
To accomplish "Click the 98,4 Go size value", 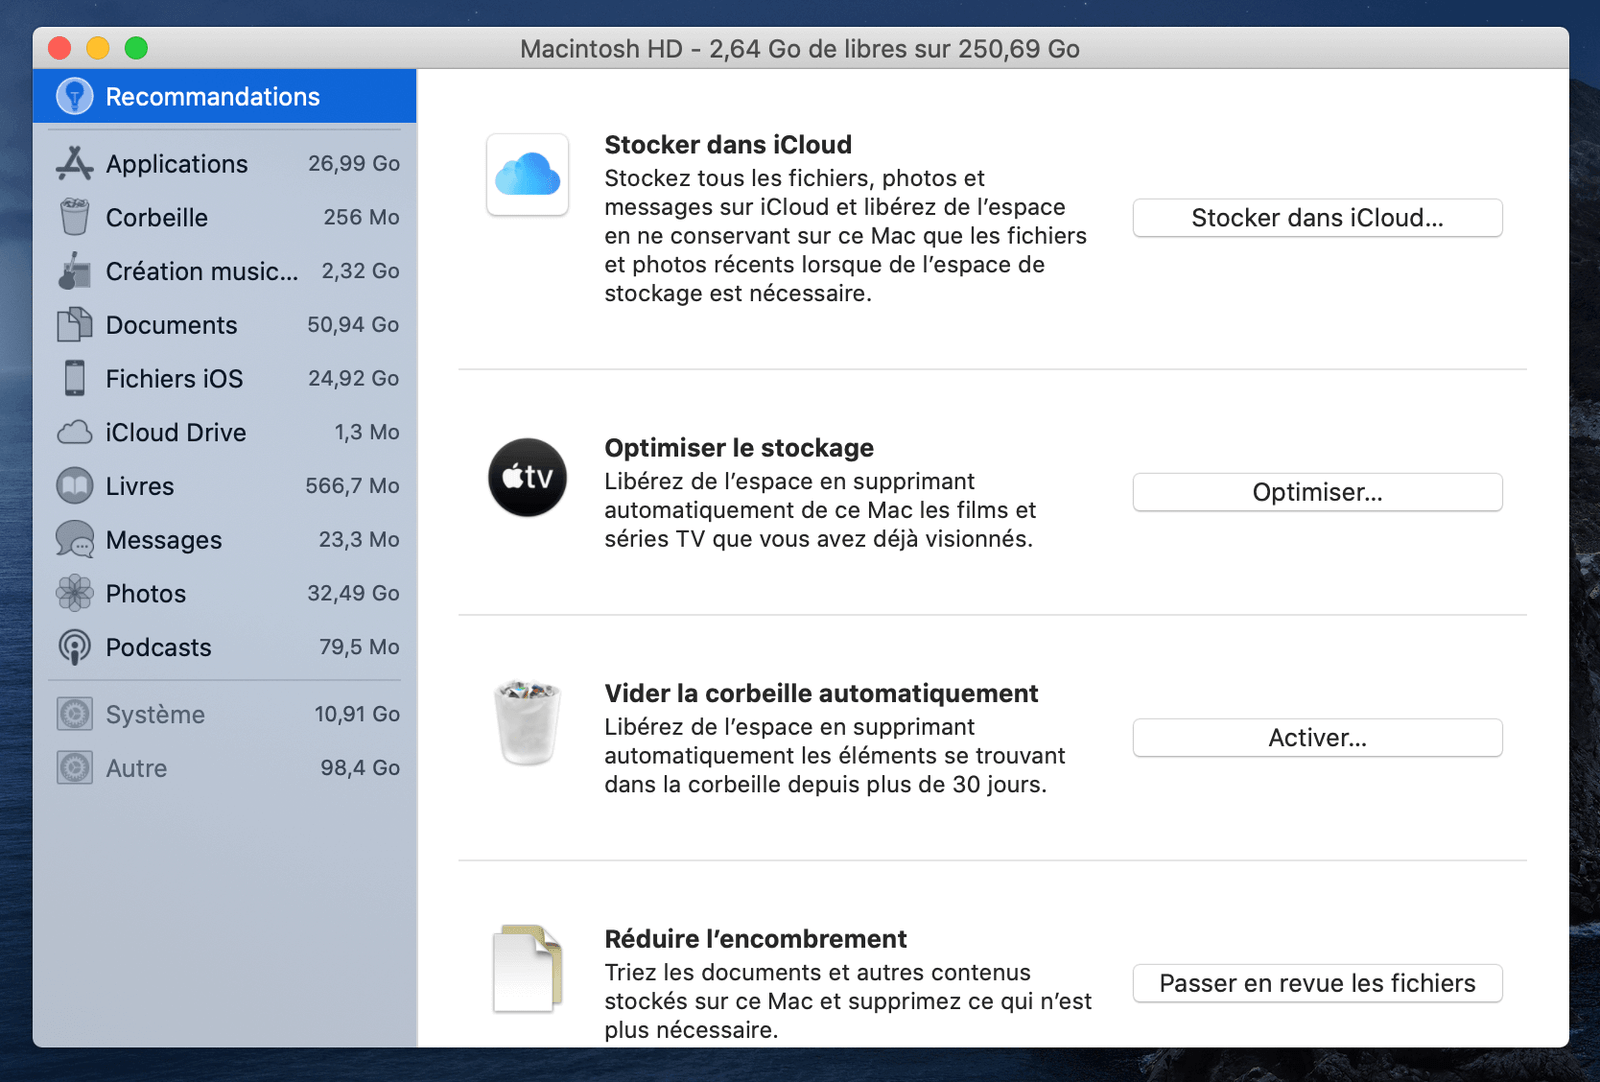I will (360, 767).
